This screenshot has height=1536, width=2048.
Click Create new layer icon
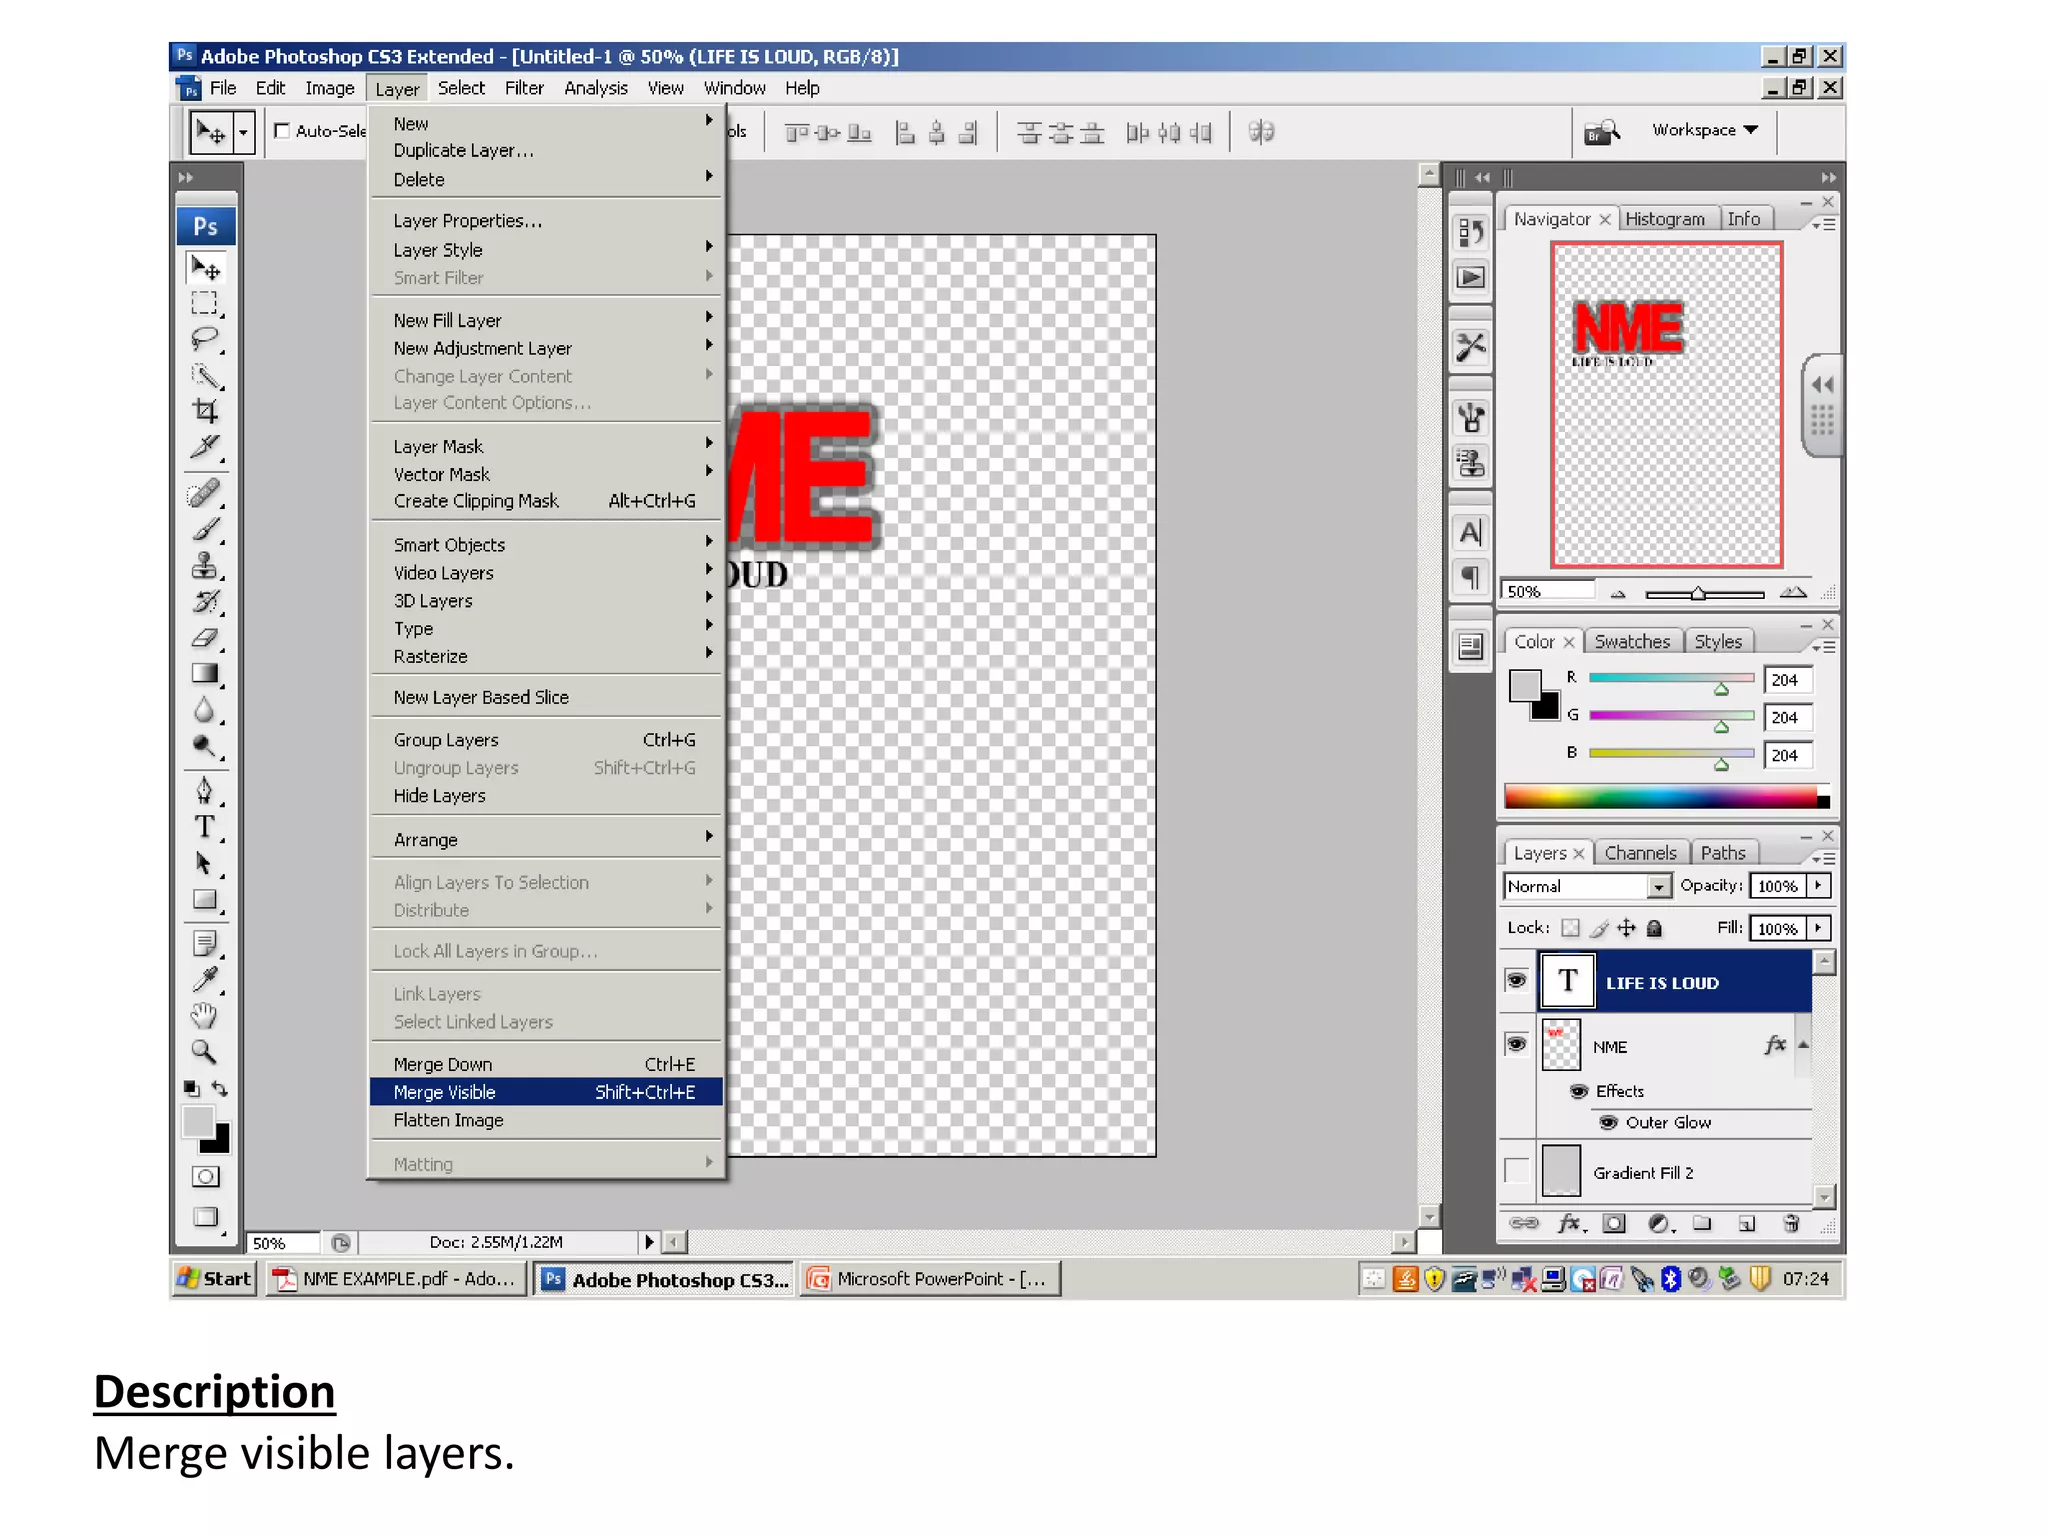[1747, 1223]
